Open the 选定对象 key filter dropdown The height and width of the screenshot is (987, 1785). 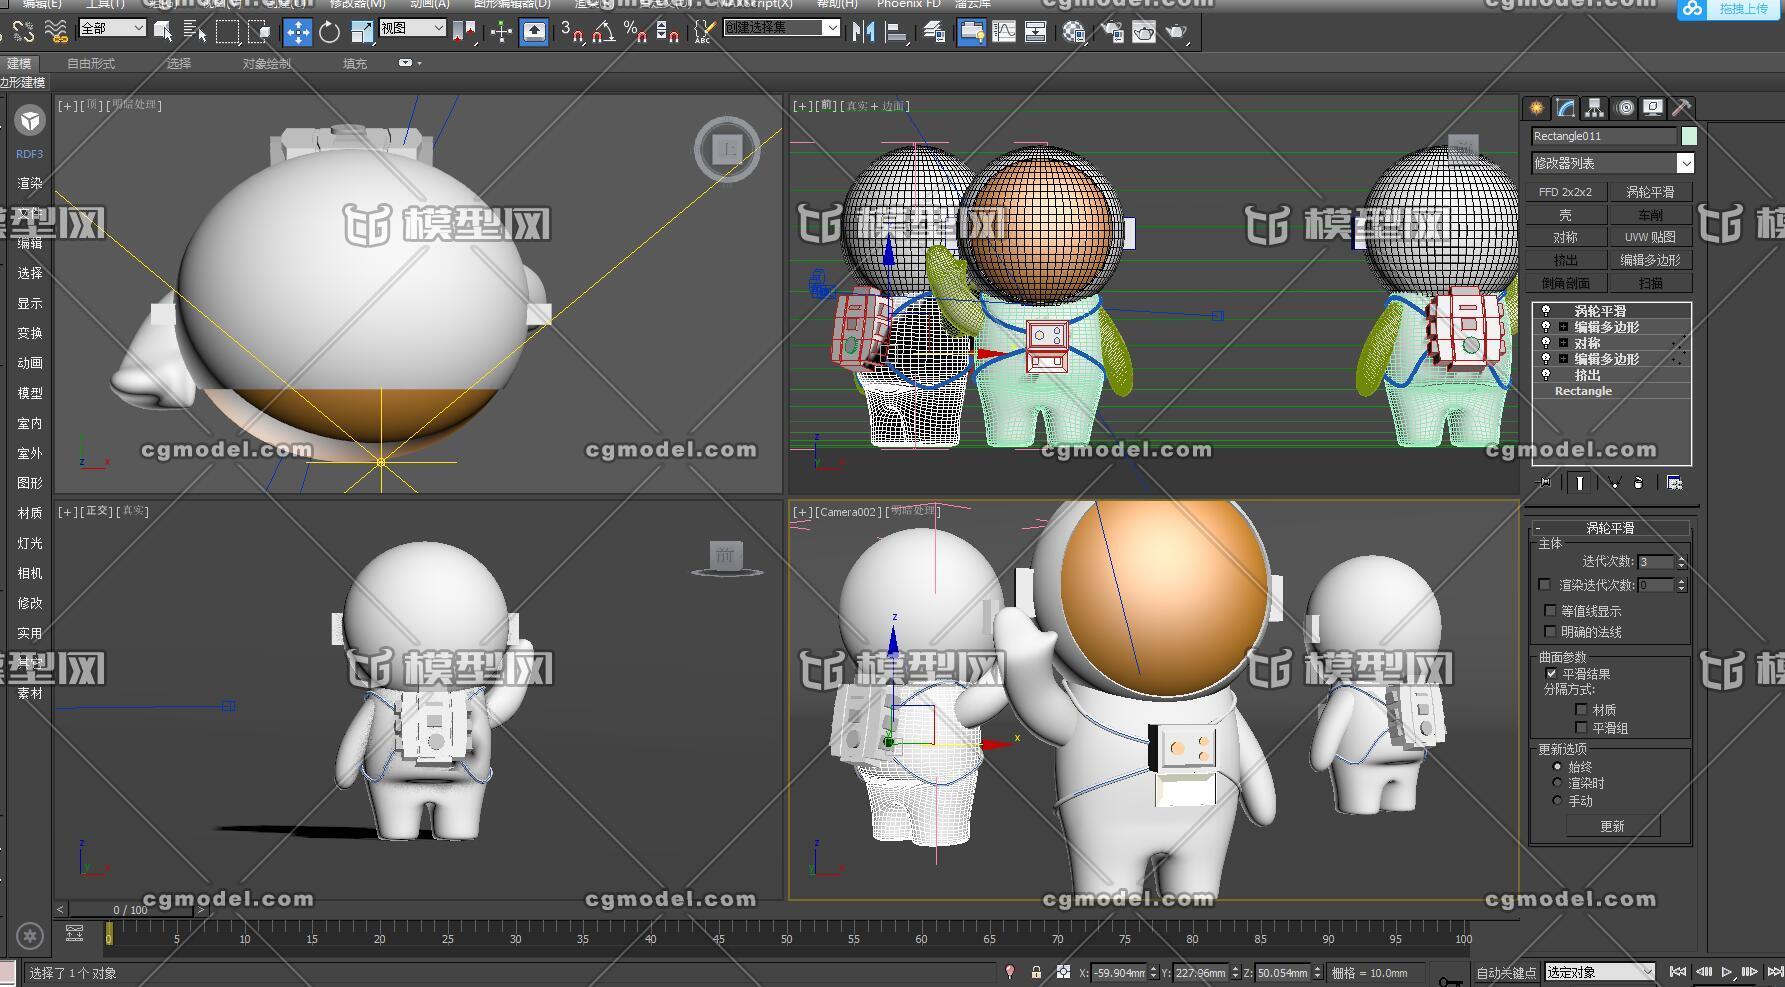[1600, 972]
